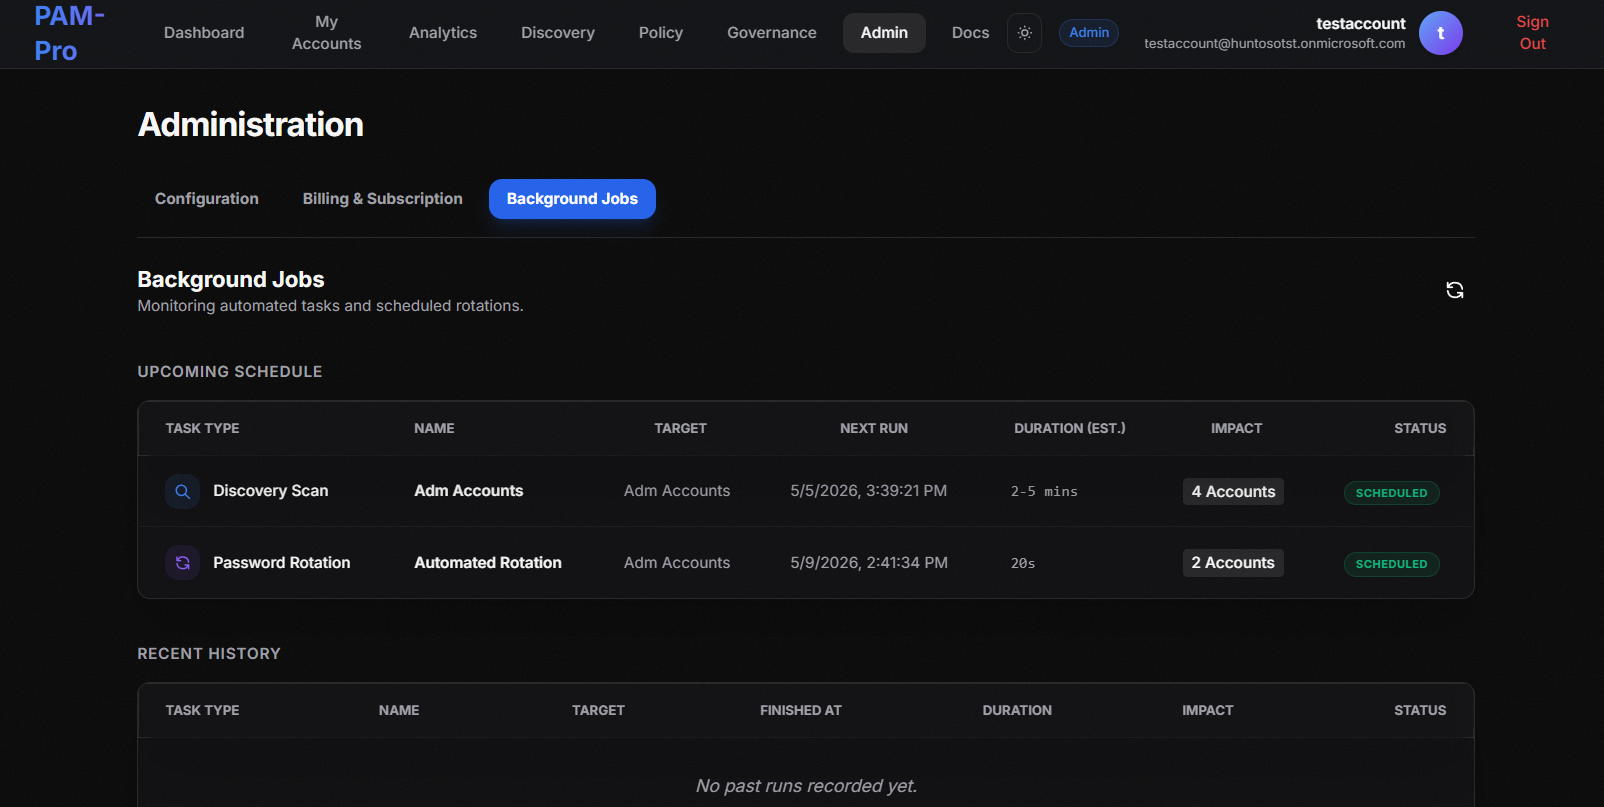Click the Discovery Scan magnifier icon
Viewport: 1604px width, 807px height.
[x=182, y=491]
